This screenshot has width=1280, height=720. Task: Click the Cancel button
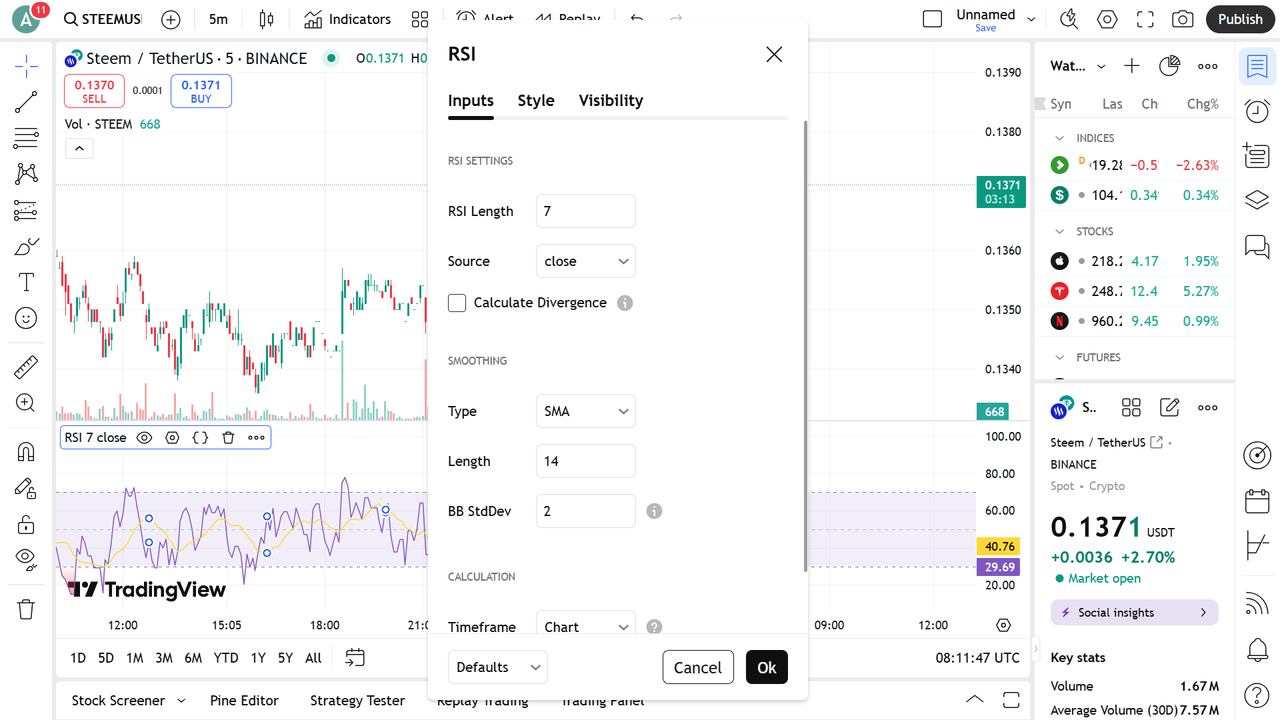[x=698, y=667]
